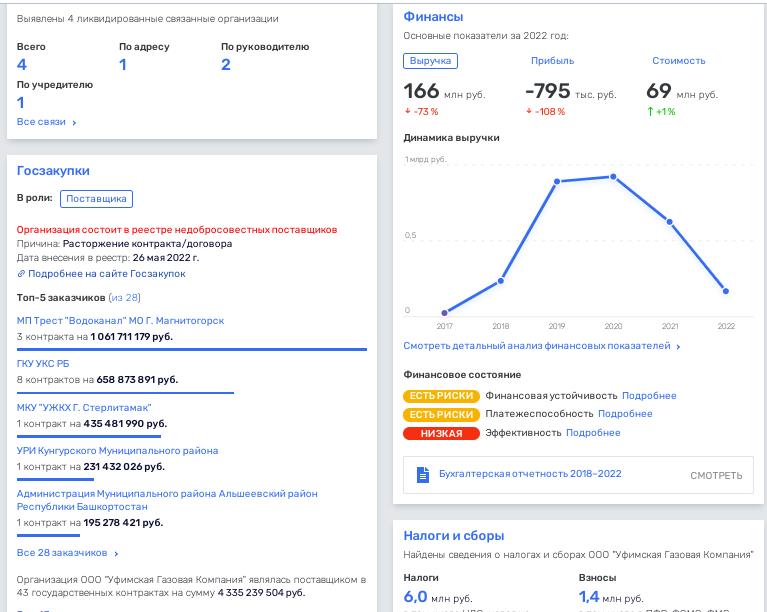Click the По руководителю count 2
Screen dimensions: 767x612
226,65
